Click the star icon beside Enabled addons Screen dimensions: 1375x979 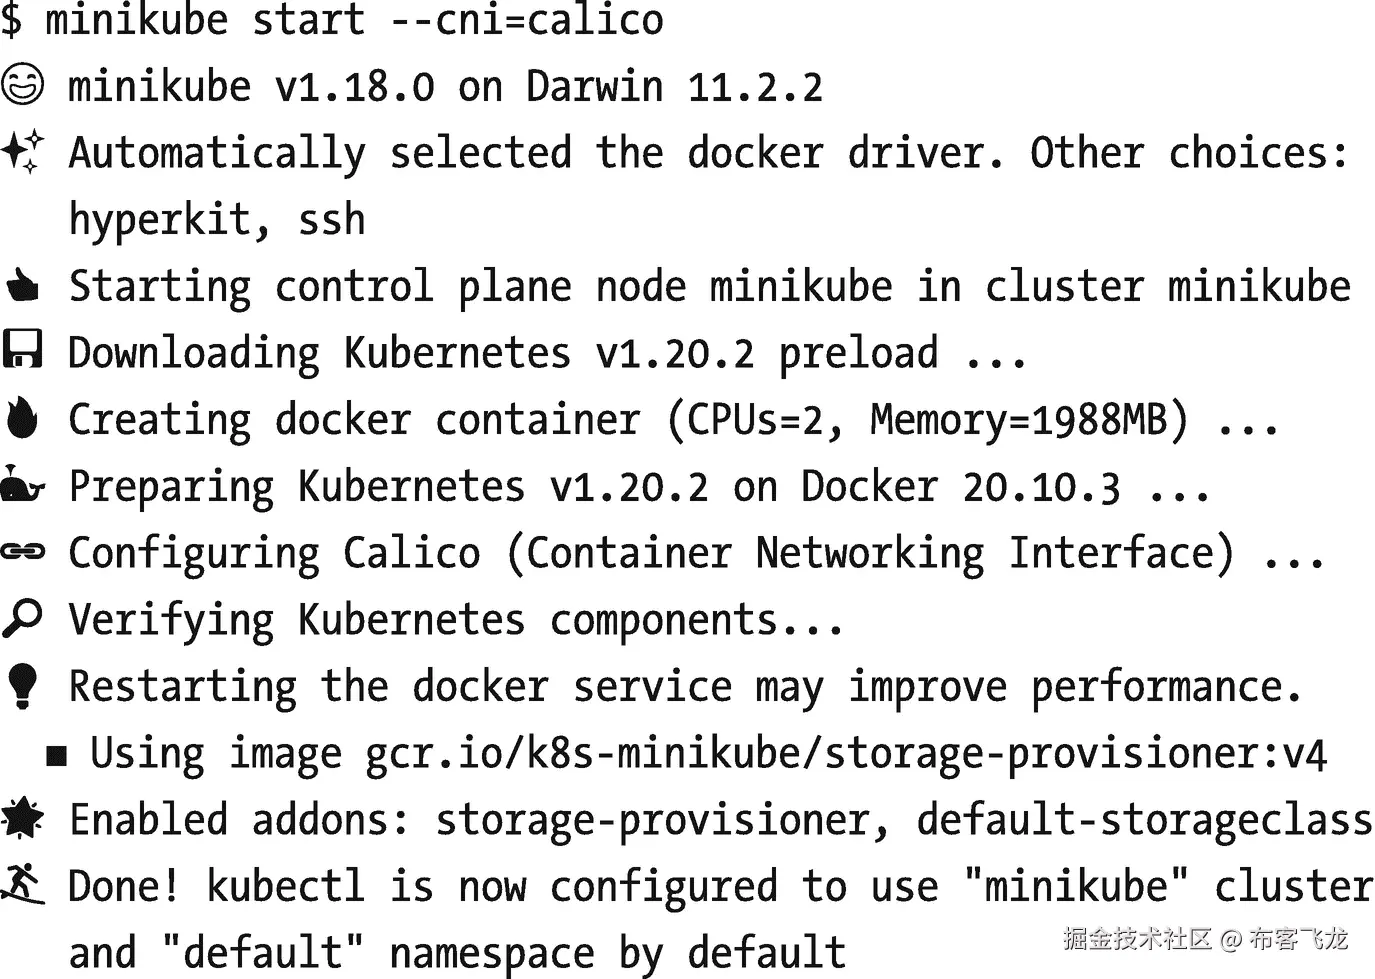[x=22, y=818]
